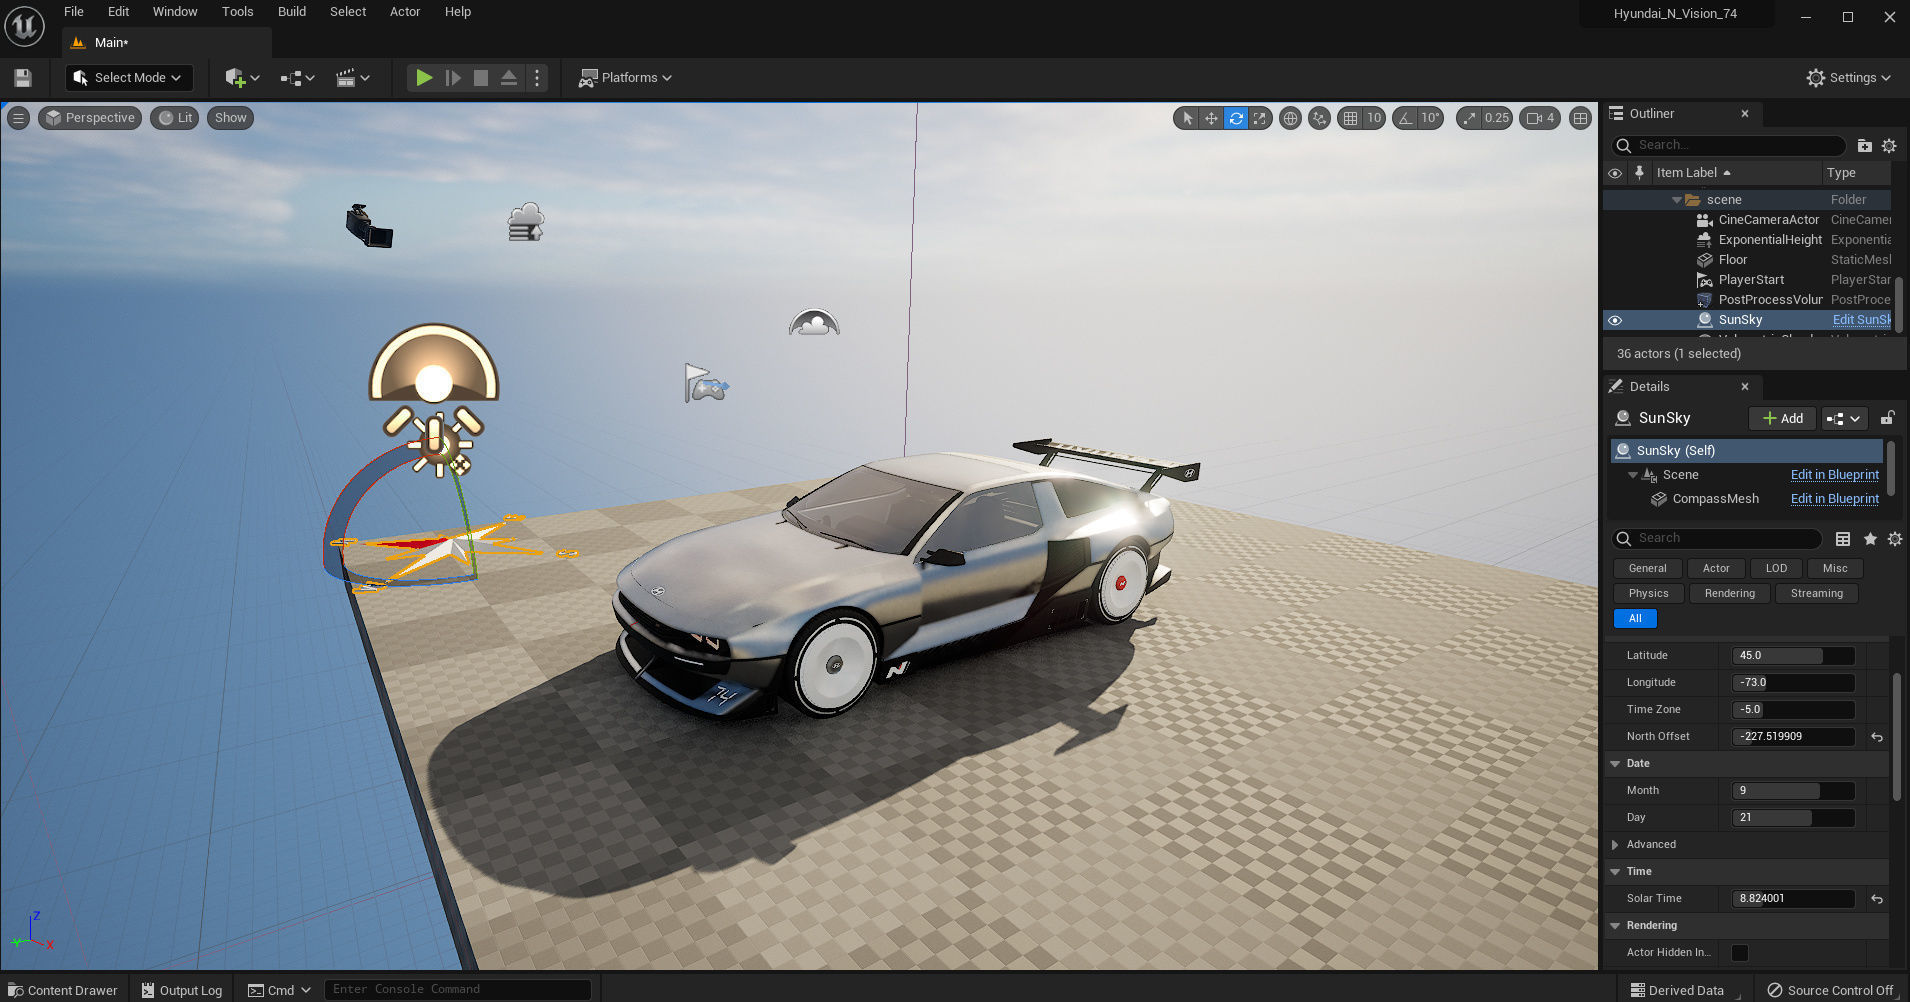Change rotation snap angle 10°
1910x1002 pixels.
click(1430, 118)
